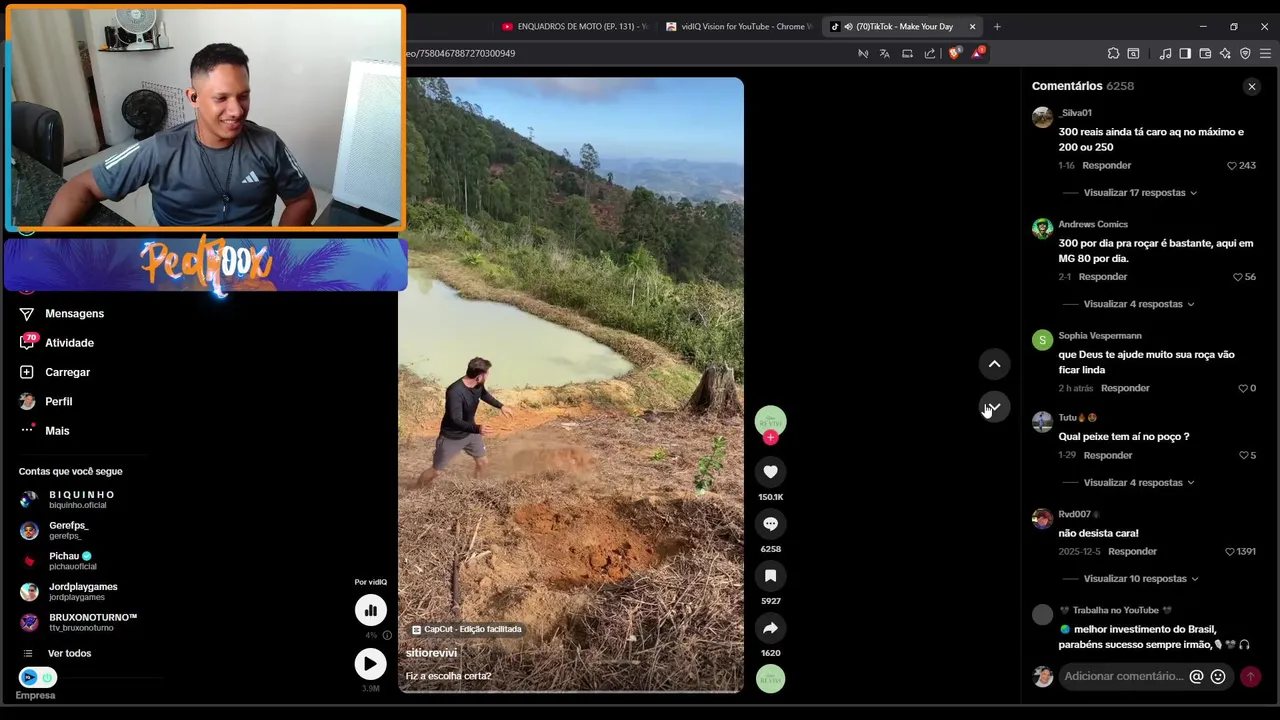This screenshot has height=720, width=1280.
Task: Reply to Andrews Comics with Responder
Action: [x=1103, y=277]
